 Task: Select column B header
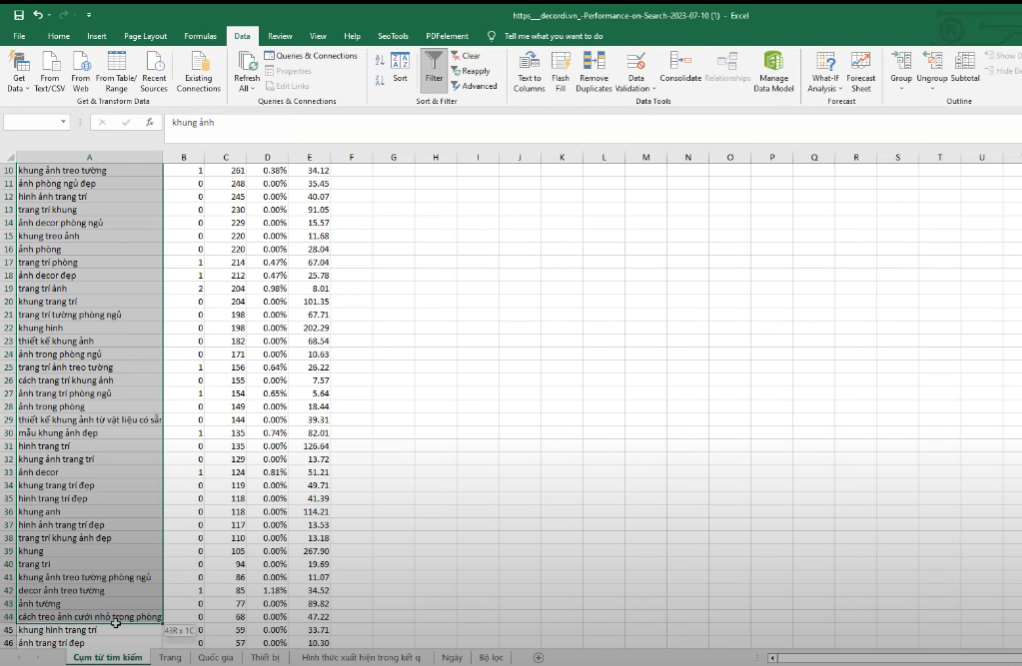pyautogui.click(x=184, y=157)
